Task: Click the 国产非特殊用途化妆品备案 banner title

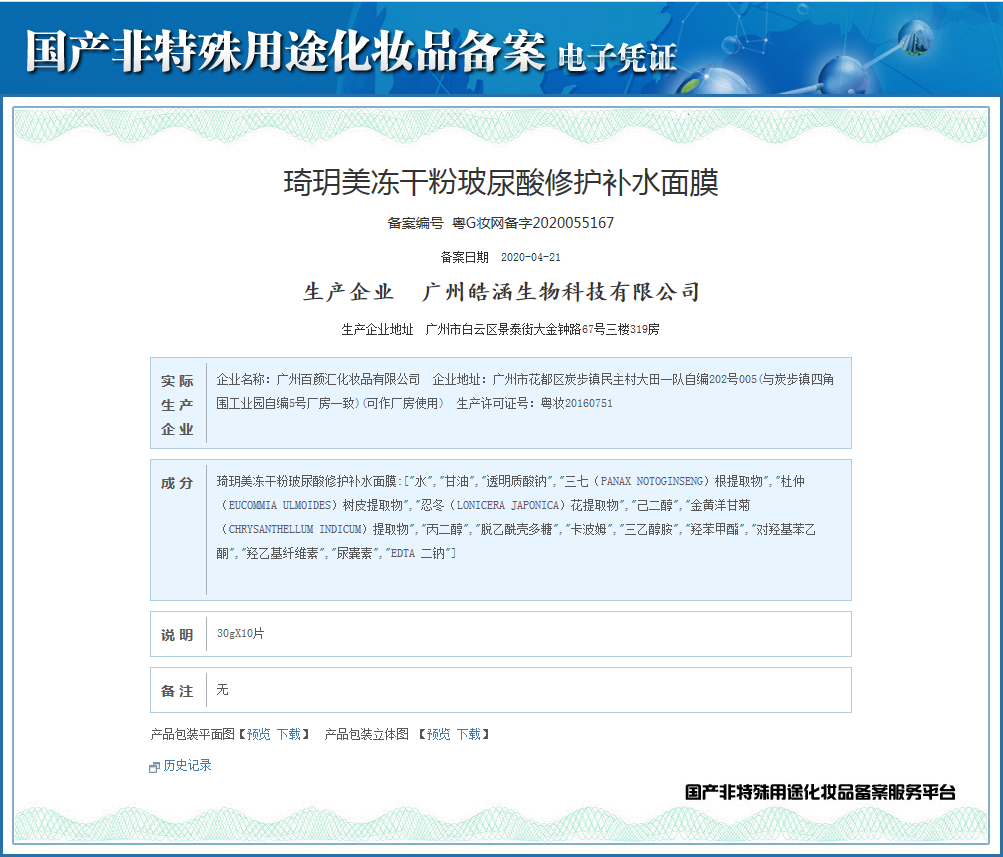Action: pyautogui.click(x=285, y=51)
